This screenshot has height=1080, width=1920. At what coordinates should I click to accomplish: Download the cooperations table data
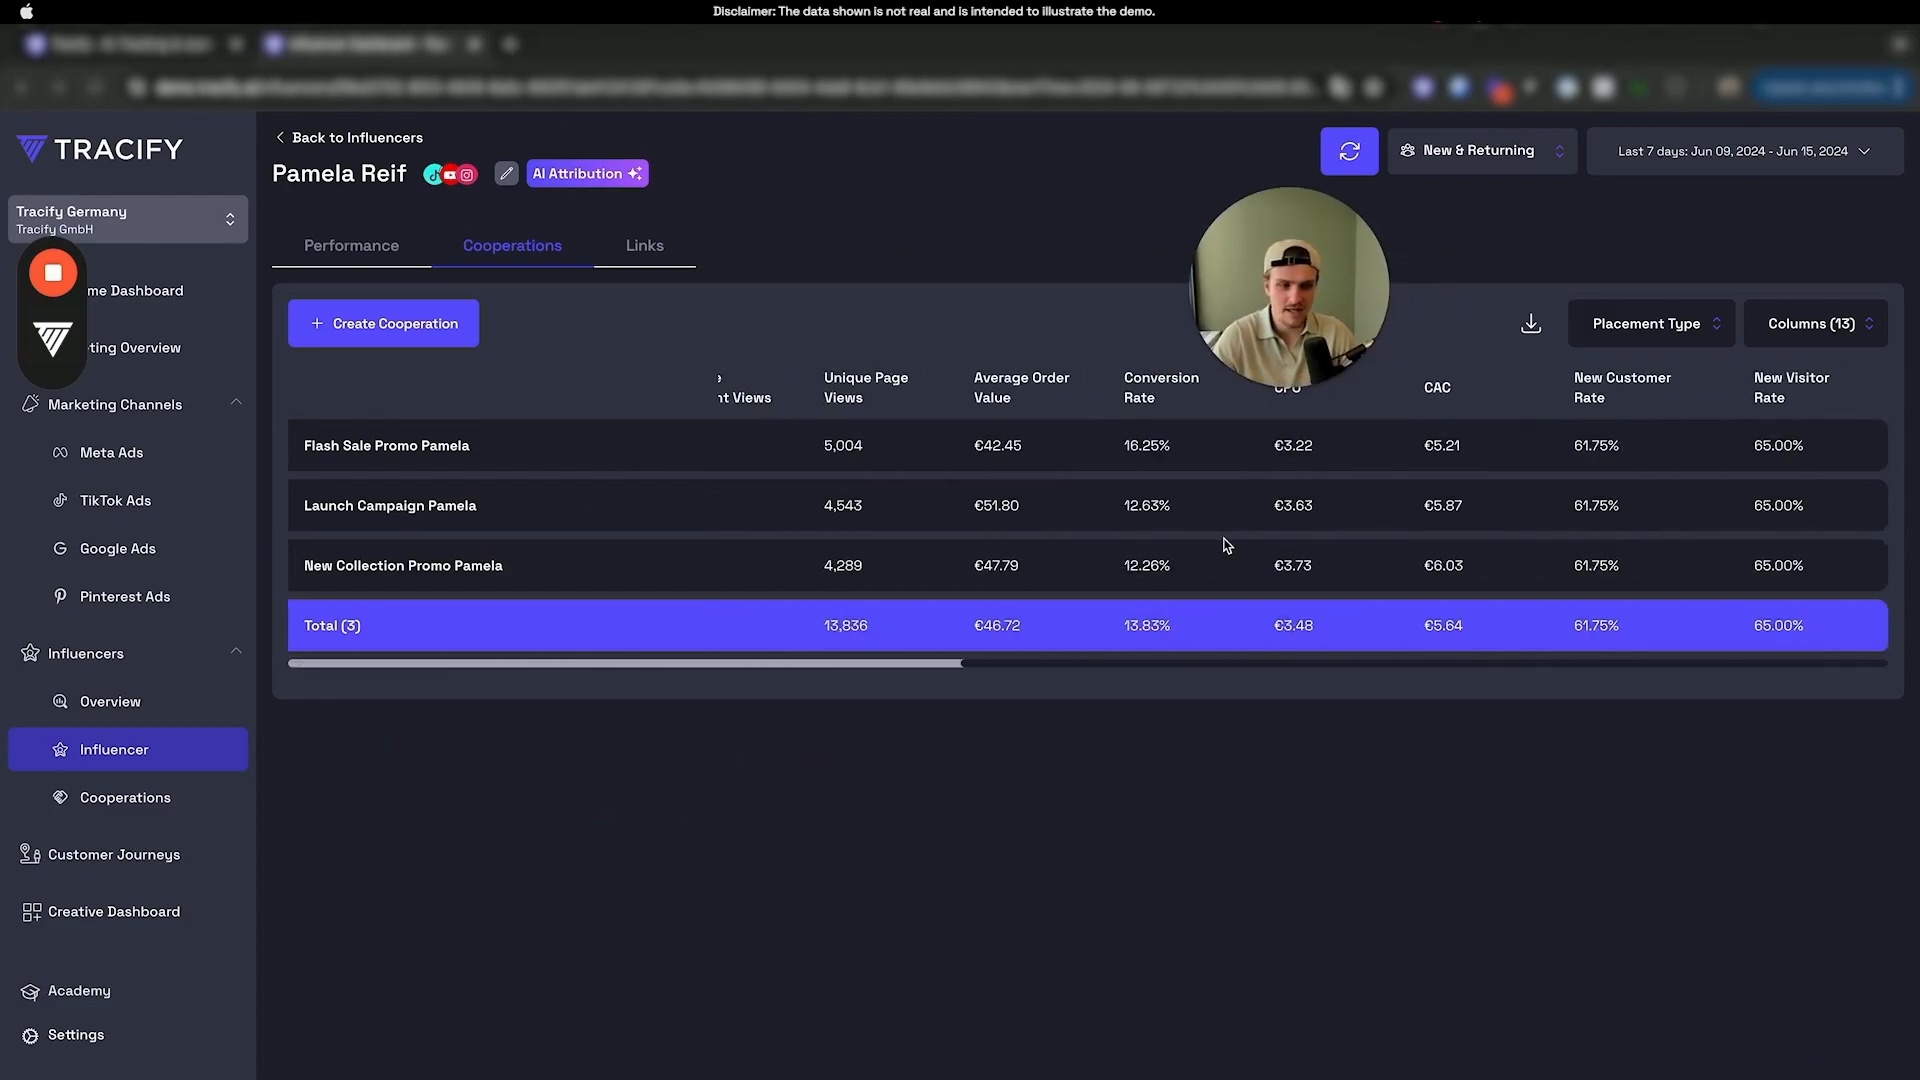1531,323
